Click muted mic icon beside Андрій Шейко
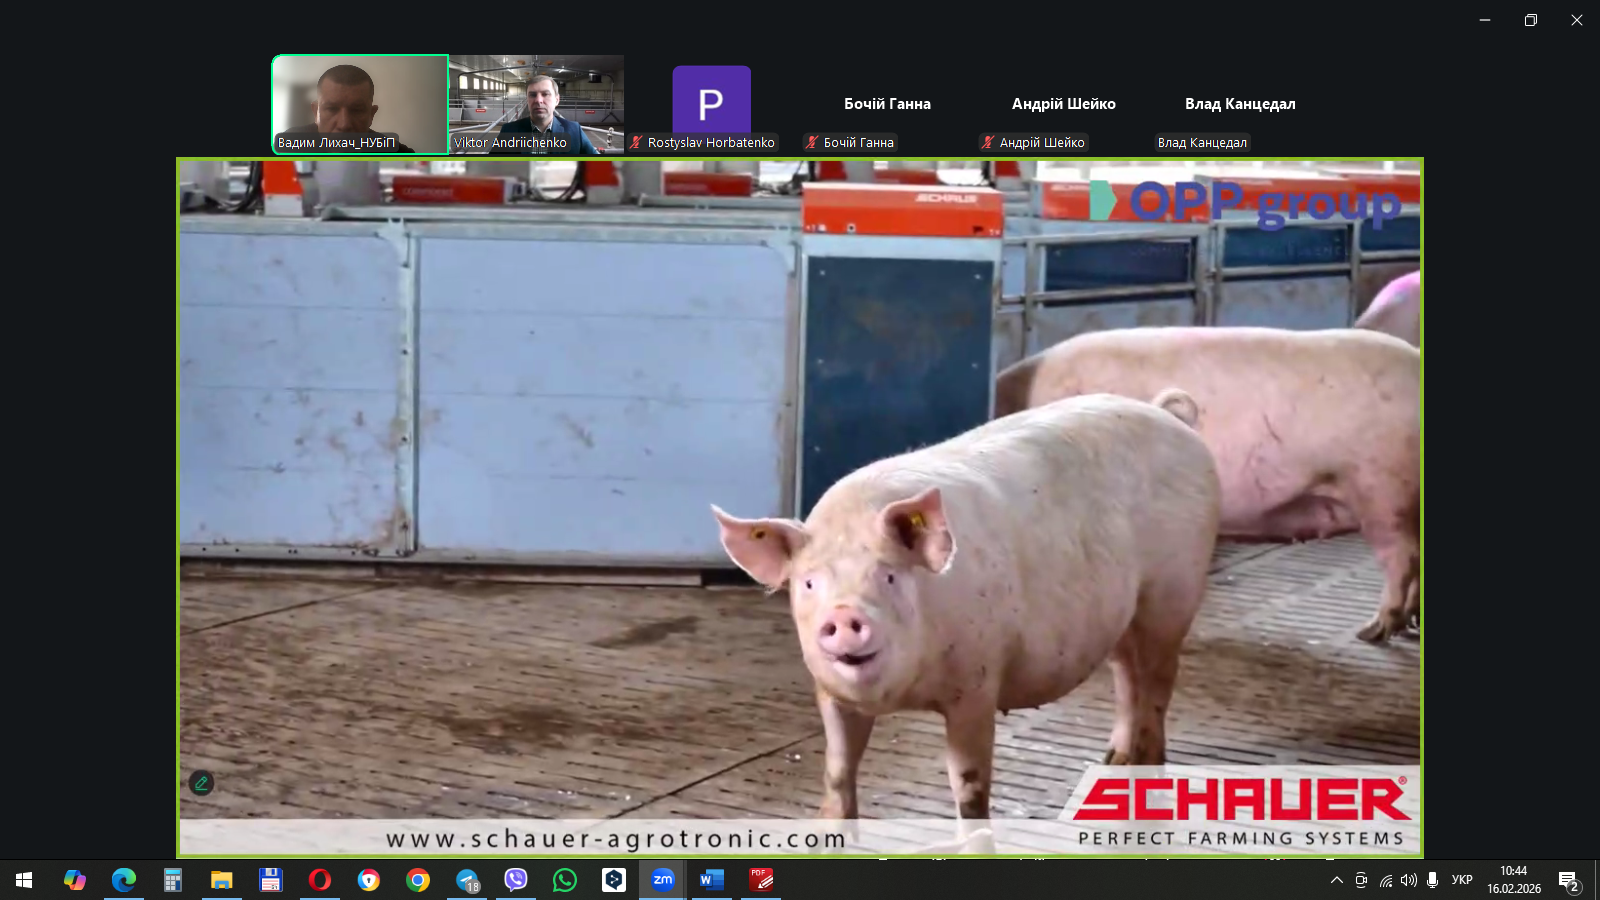1600x900 pixels. (988, 143)
